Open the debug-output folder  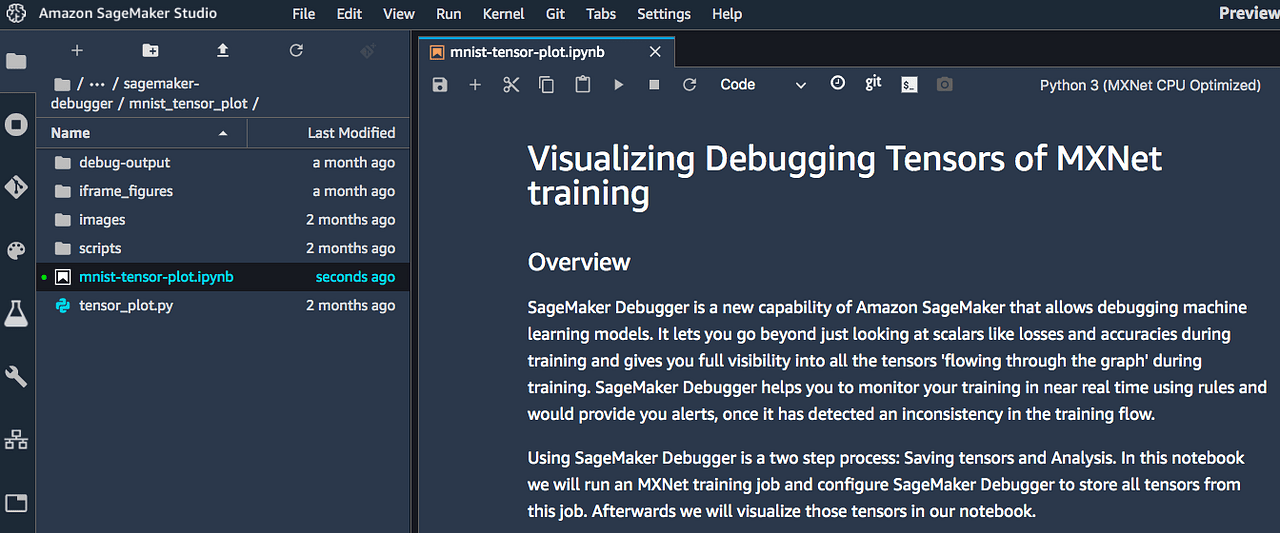coord(223,162)
